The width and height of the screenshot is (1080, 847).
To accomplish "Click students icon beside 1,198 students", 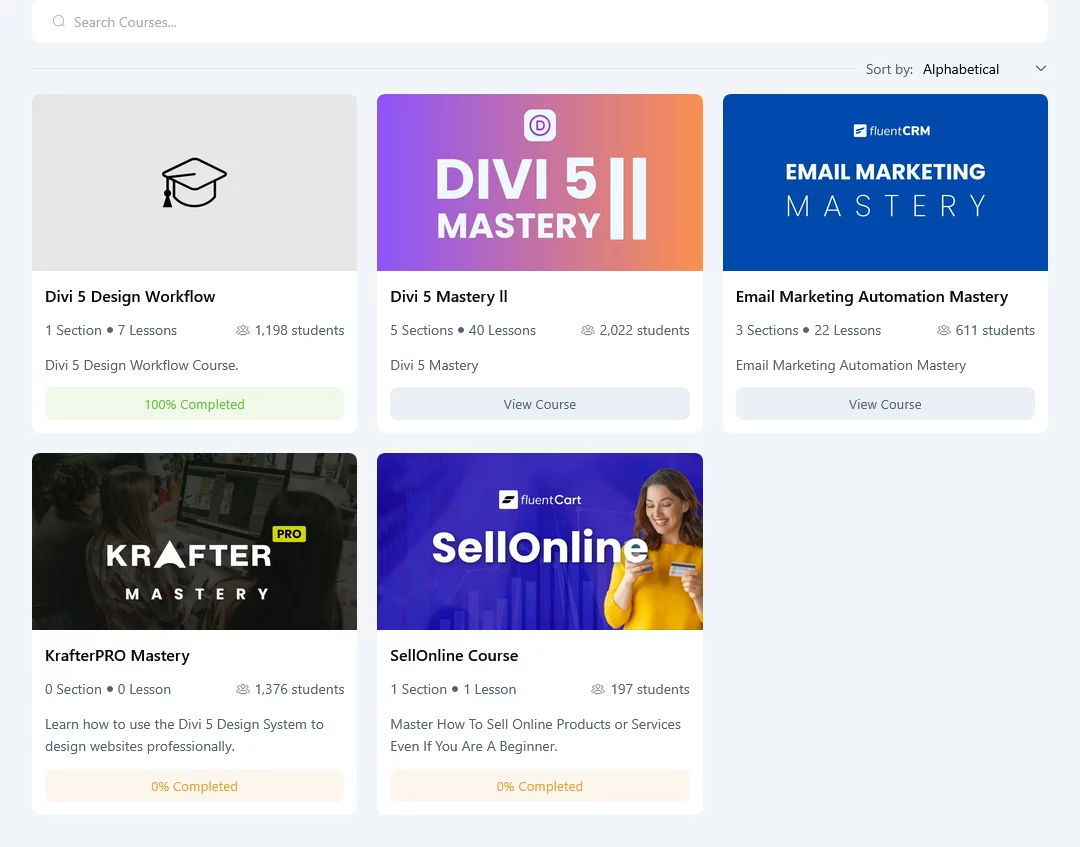I will 242,331.
